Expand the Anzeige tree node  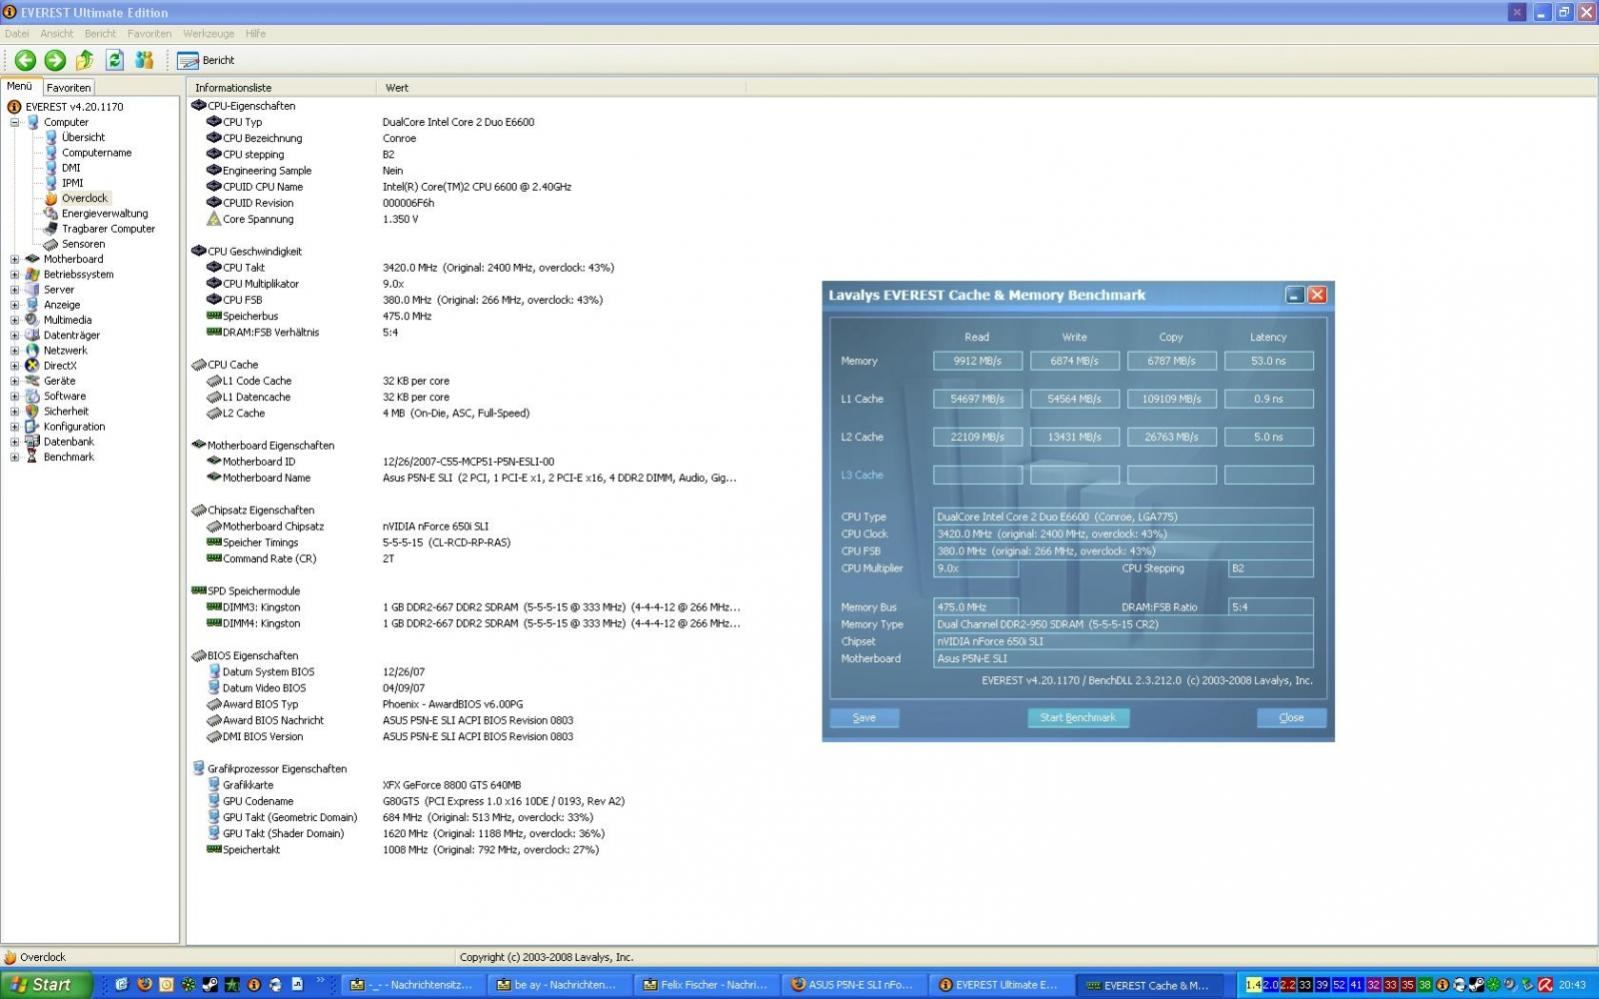14,305
